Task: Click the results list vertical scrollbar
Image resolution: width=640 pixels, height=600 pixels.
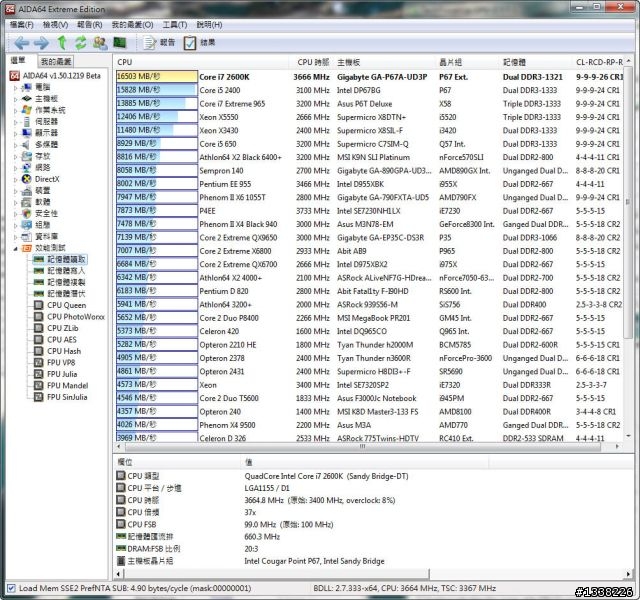Action: (x=628, y=204)
